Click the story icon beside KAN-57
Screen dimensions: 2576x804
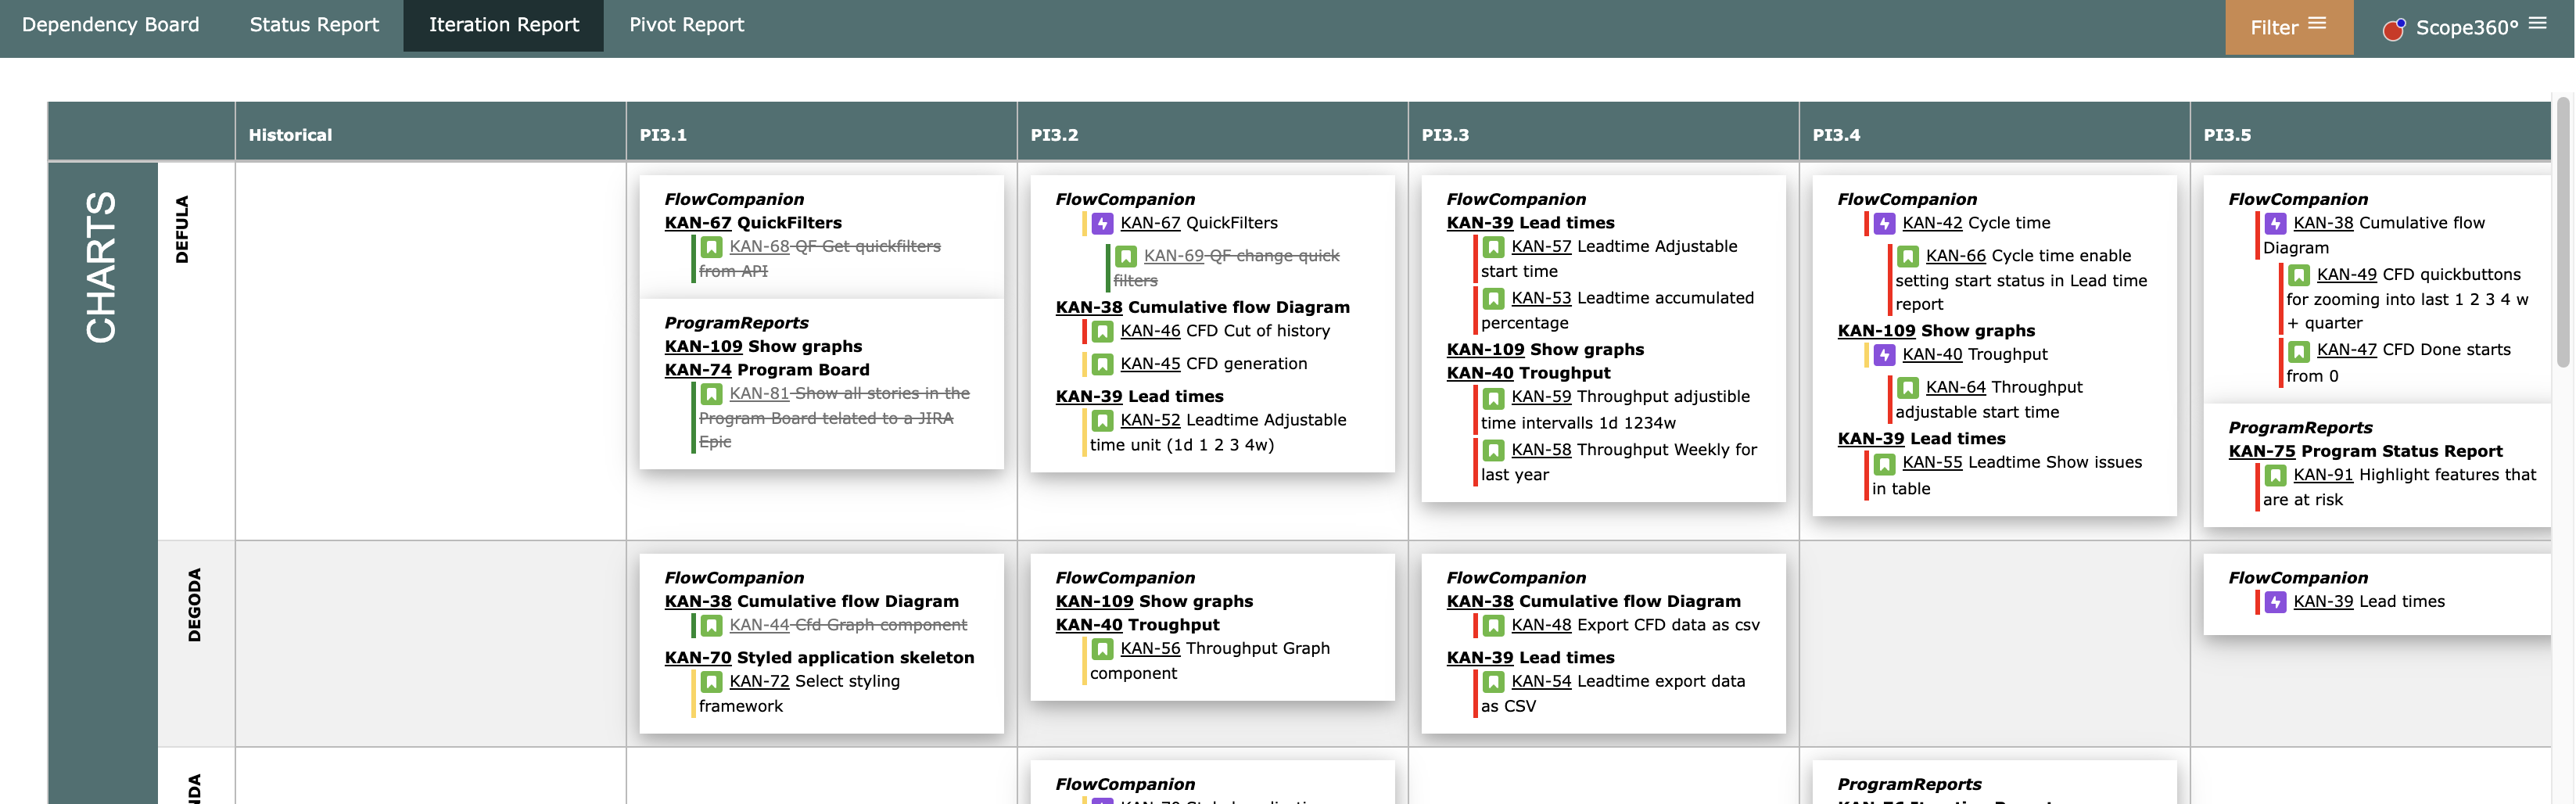pos(1494,247)
